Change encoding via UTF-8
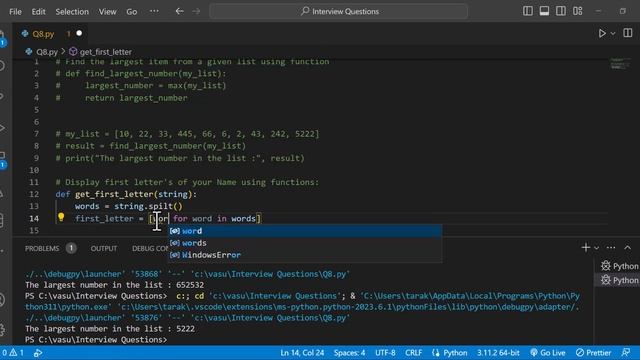Viewport: 640px width, 360px height. pos(385,353)
